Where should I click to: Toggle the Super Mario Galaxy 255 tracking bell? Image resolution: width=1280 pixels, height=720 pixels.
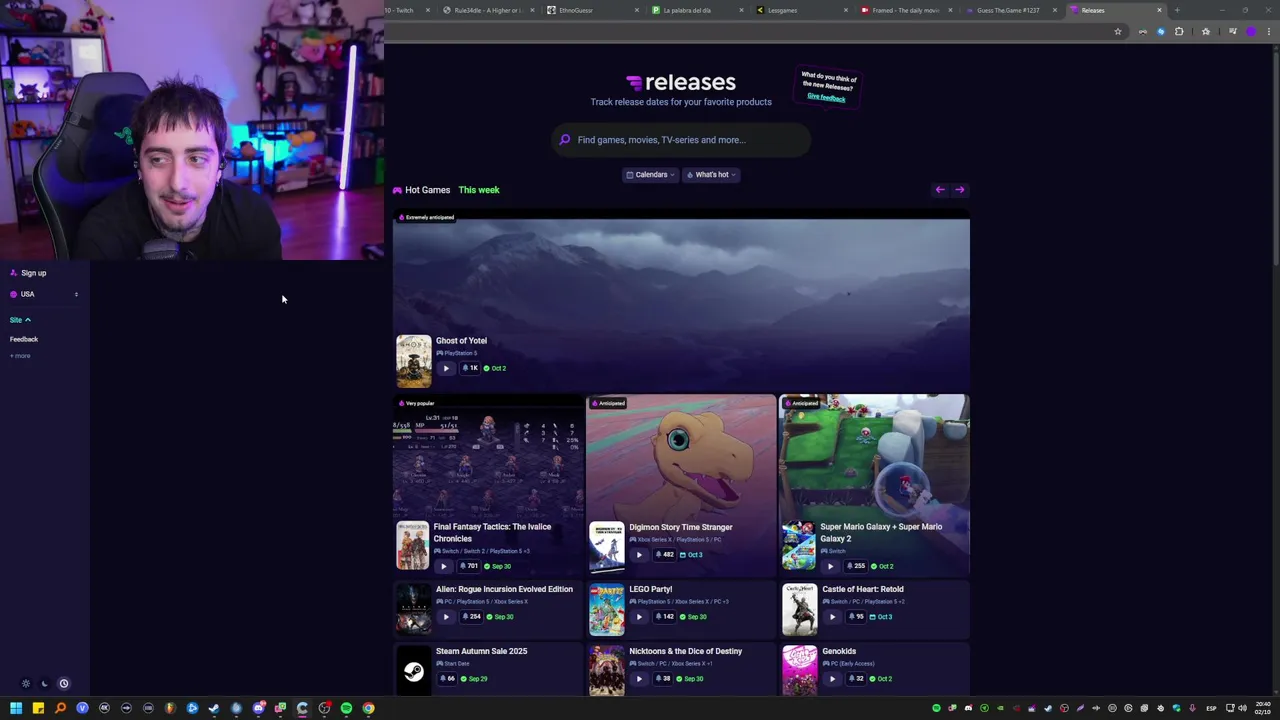pyautogui.click(x=855, y=566)
